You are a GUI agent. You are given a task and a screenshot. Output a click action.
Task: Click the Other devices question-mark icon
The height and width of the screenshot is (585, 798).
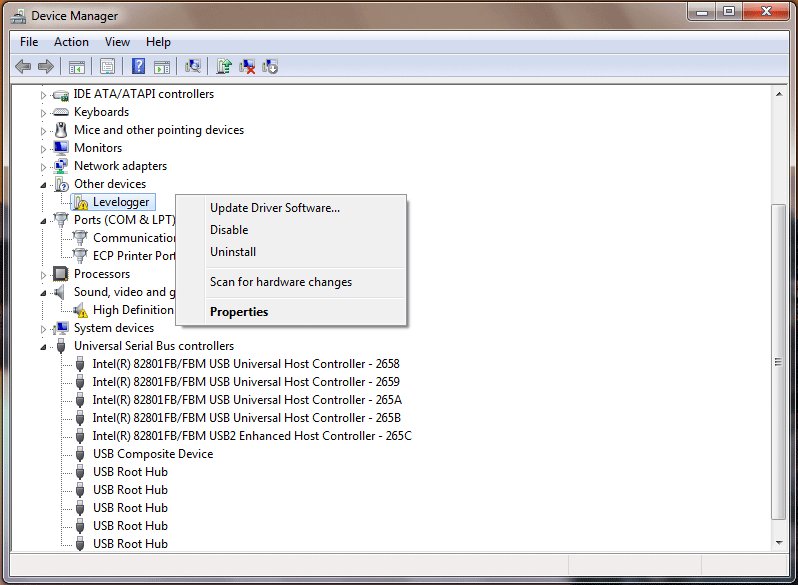coord(61,184)
